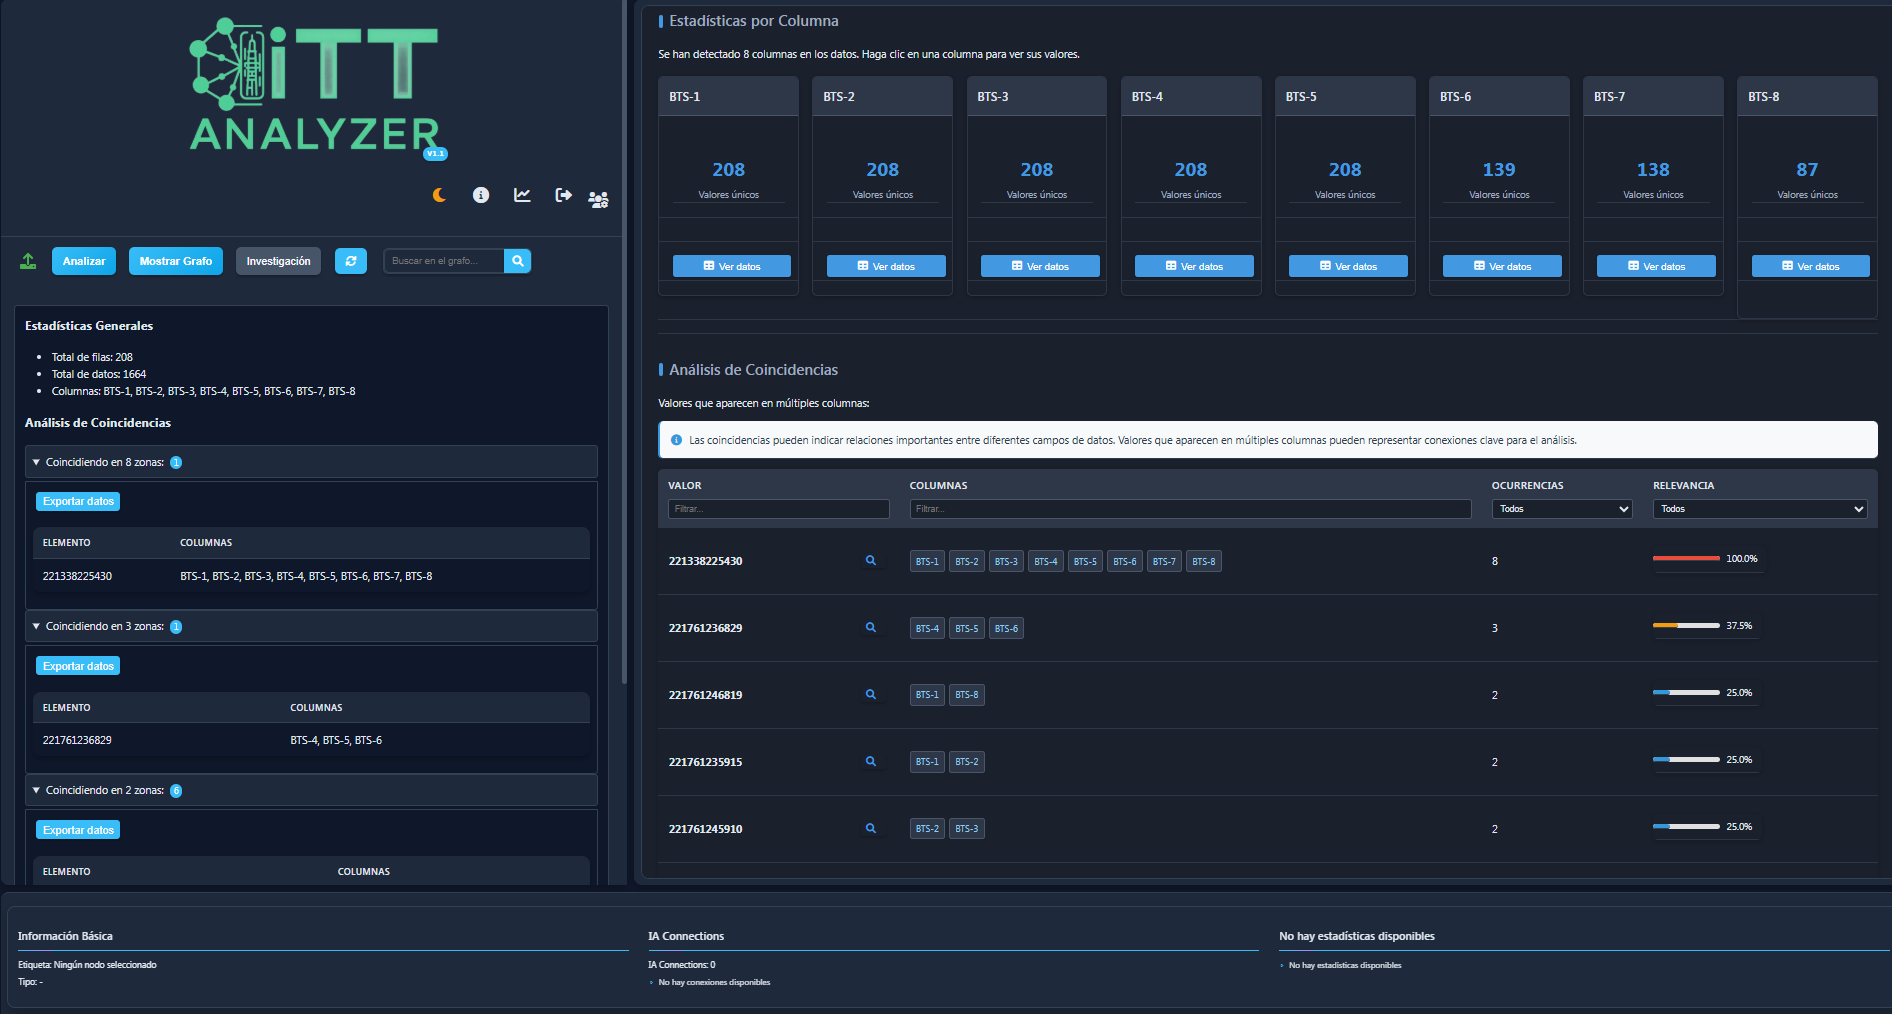Click the 100.0% relevance bar
This screenshot has width=1892, height=1014.
coord(1686,558)
